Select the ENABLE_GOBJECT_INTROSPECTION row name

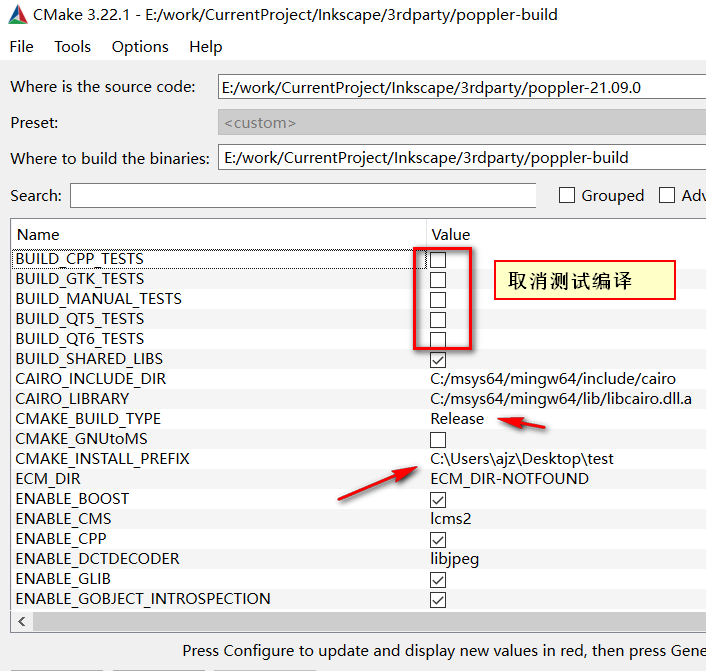pyautogui.click(x=143, y=598)
